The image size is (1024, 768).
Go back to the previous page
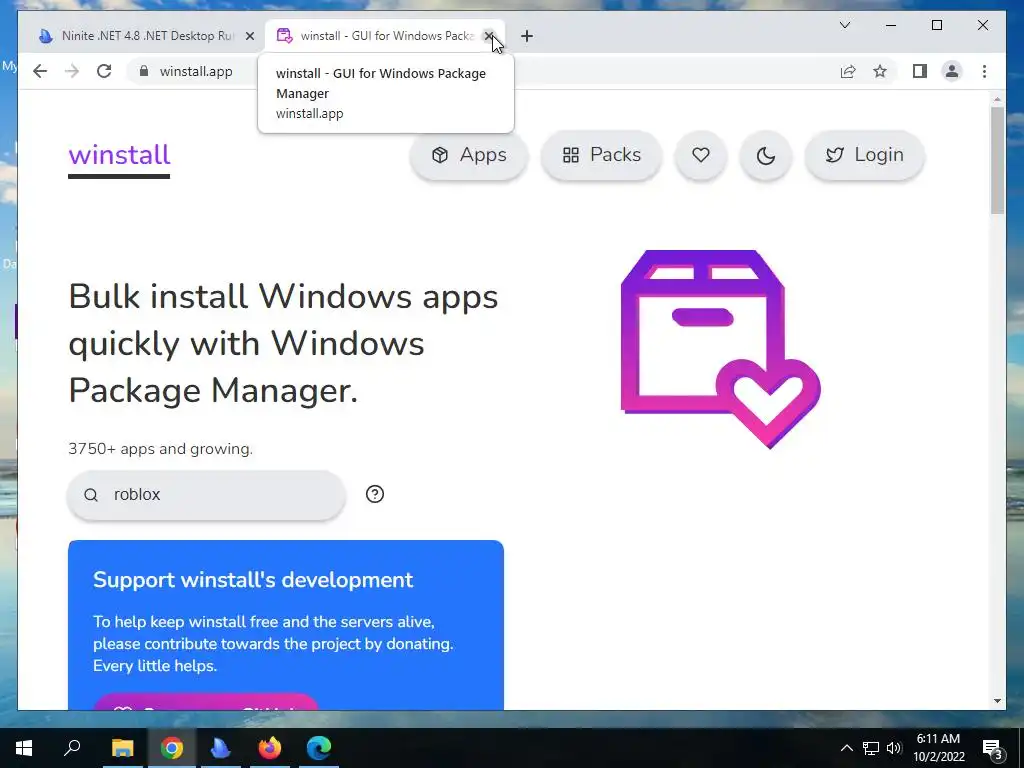coord(40,71)
